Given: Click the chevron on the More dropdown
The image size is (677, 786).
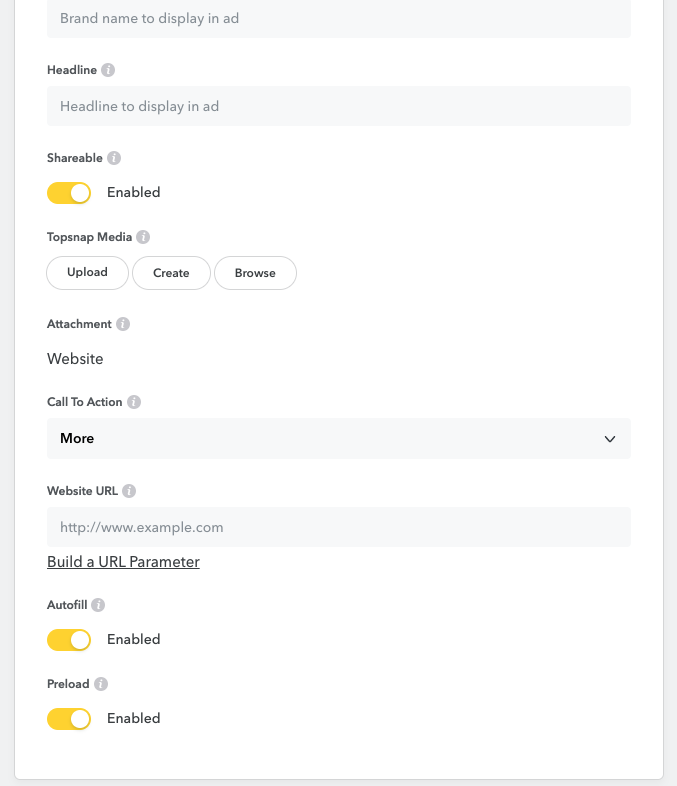Looking at the screenshot, I should coord(610,439).
